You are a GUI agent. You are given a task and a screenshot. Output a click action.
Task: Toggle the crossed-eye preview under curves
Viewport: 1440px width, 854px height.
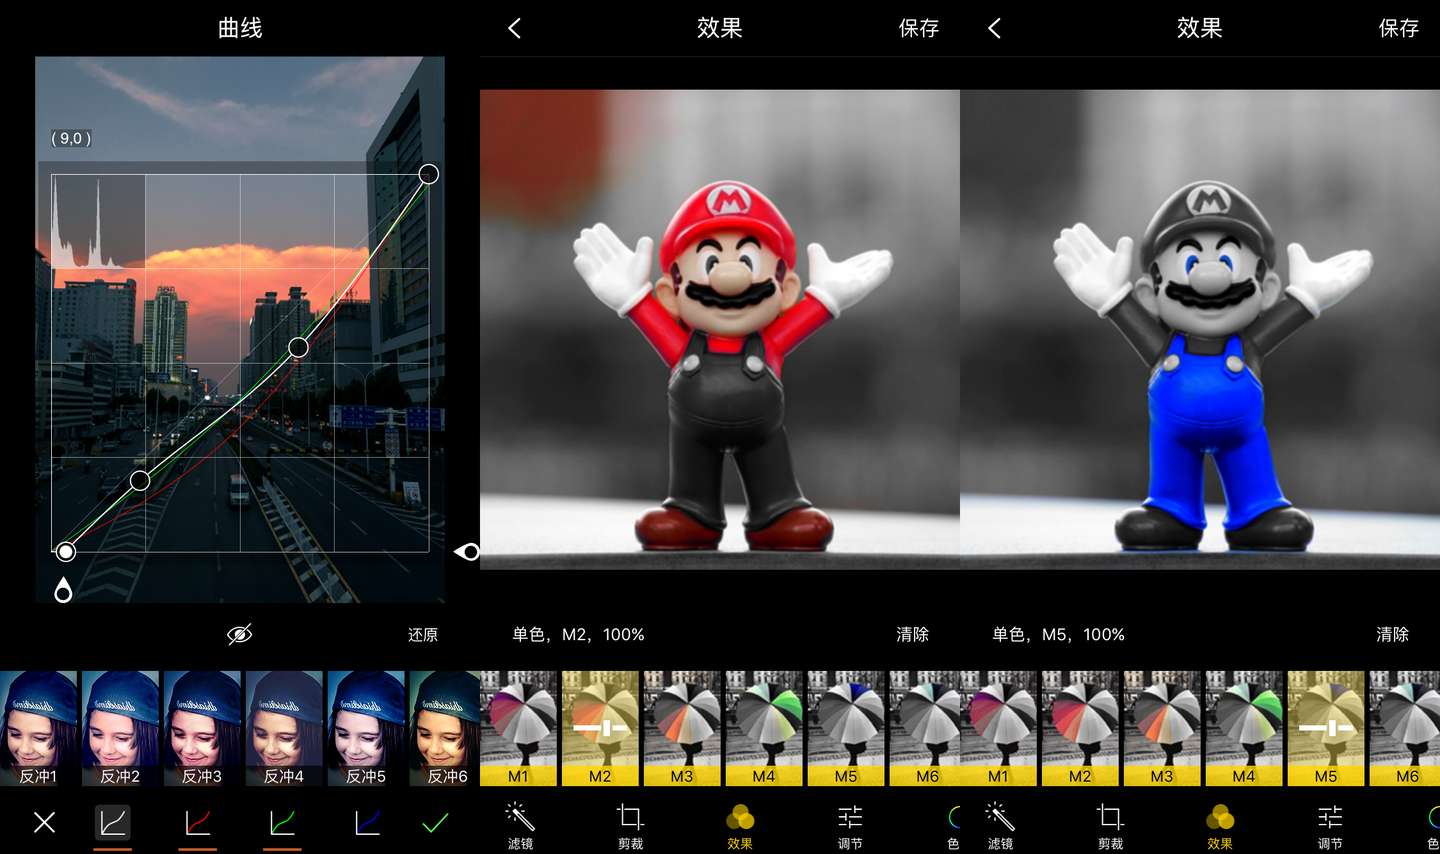[239, 634]
